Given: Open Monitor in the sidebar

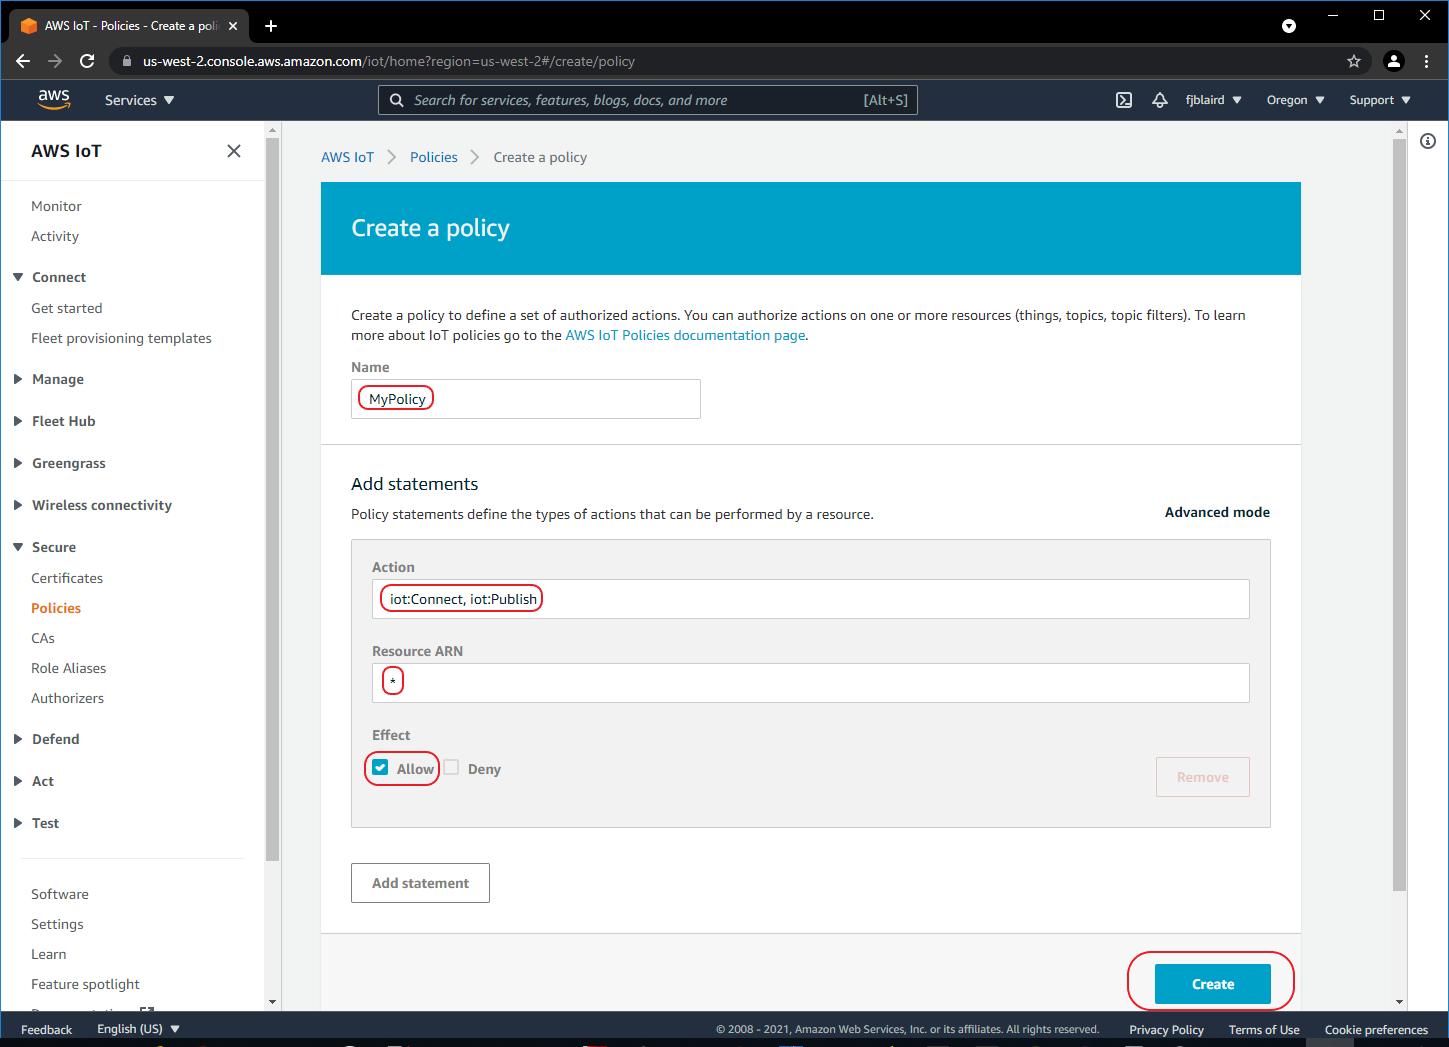Looking at the screenshot, I should (x=56, y=206).
